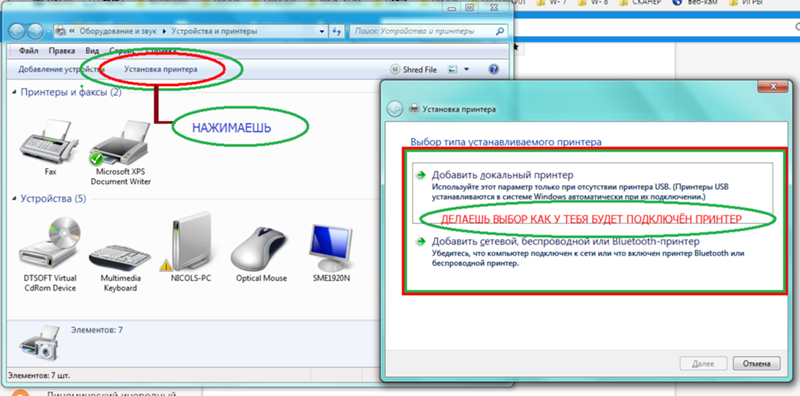Select Microsoft XPS Document Writer printer
The height and width of the screenshot is (396, 800).
click(x=121, y=152)
